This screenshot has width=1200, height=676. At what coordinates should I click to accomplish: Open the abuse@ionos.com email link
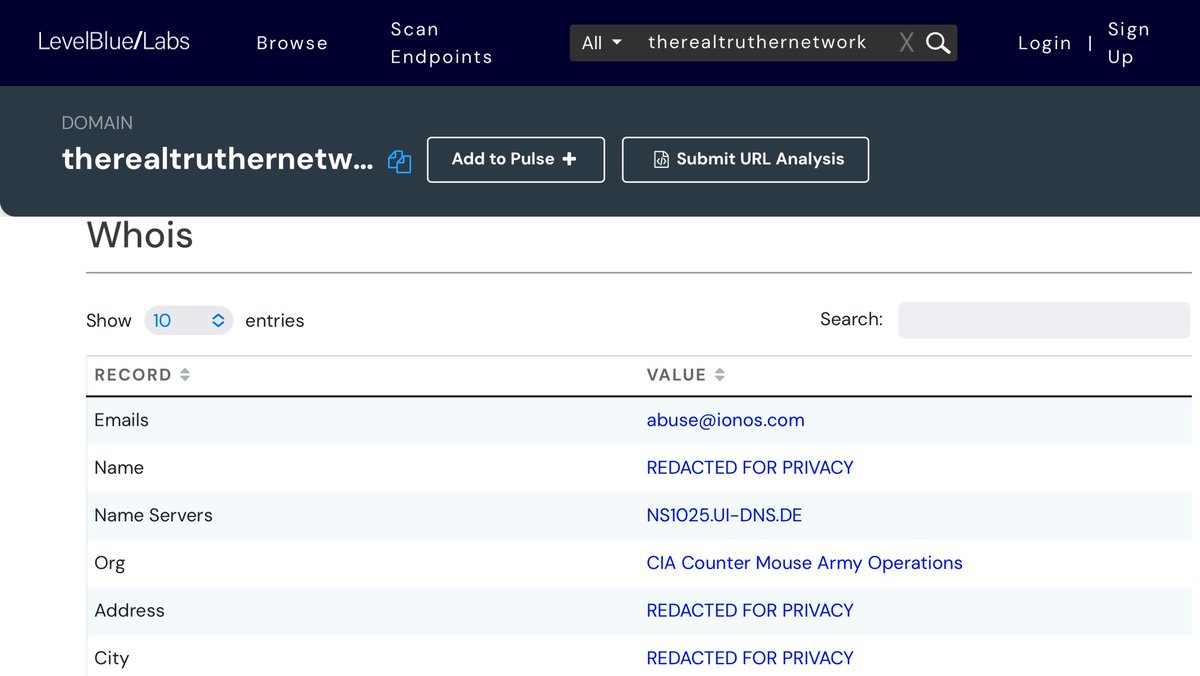pos(725,420)
